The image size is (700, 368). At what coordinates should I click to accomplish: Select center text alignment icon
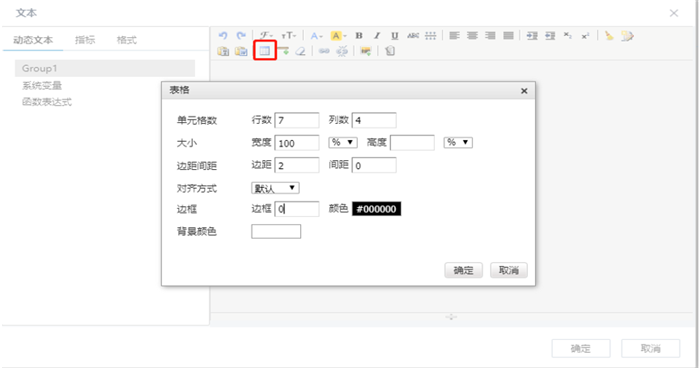pyautogui.click(x=472, y=36)
